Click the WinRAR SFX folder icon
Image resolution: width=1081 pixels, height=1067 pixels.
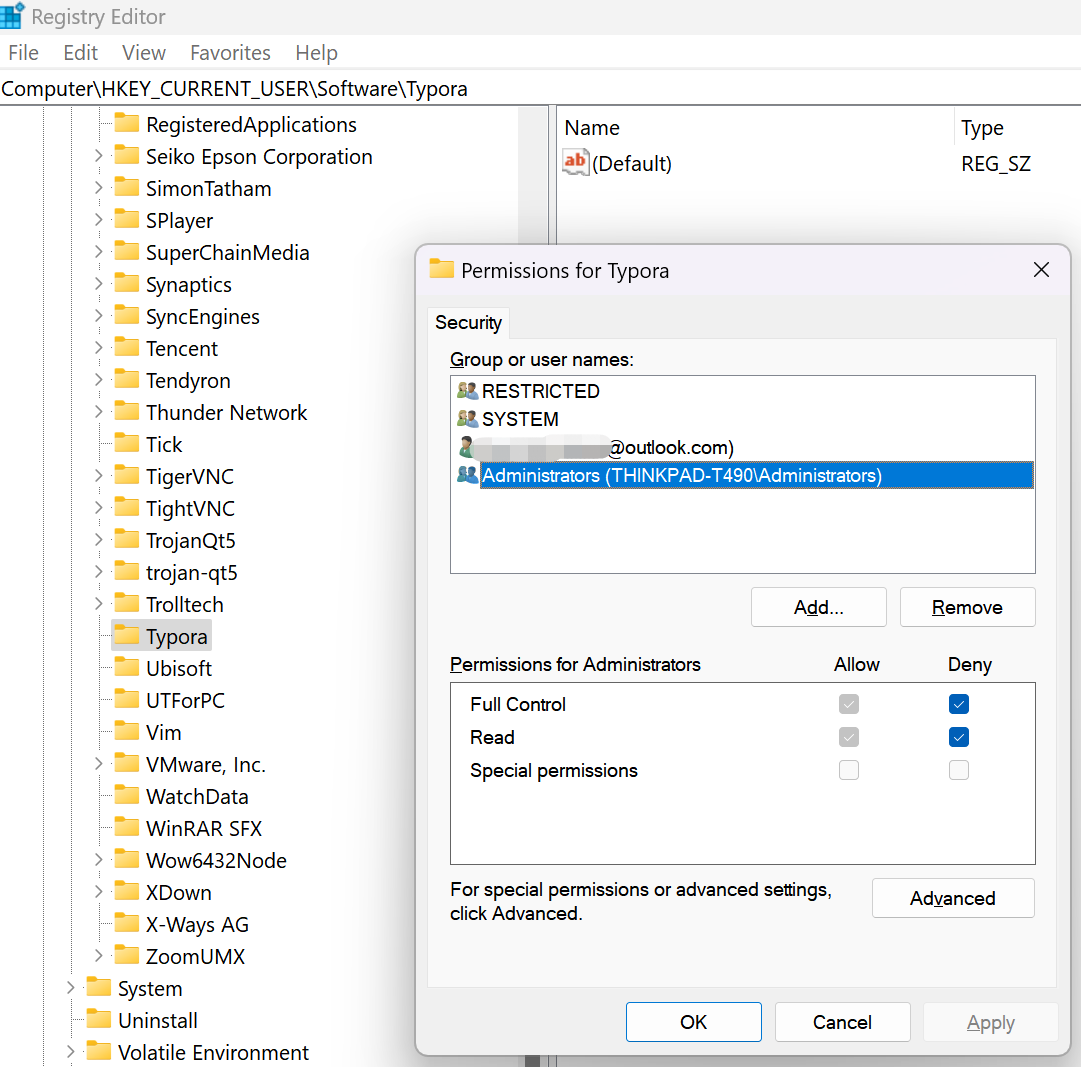(126, 826)
